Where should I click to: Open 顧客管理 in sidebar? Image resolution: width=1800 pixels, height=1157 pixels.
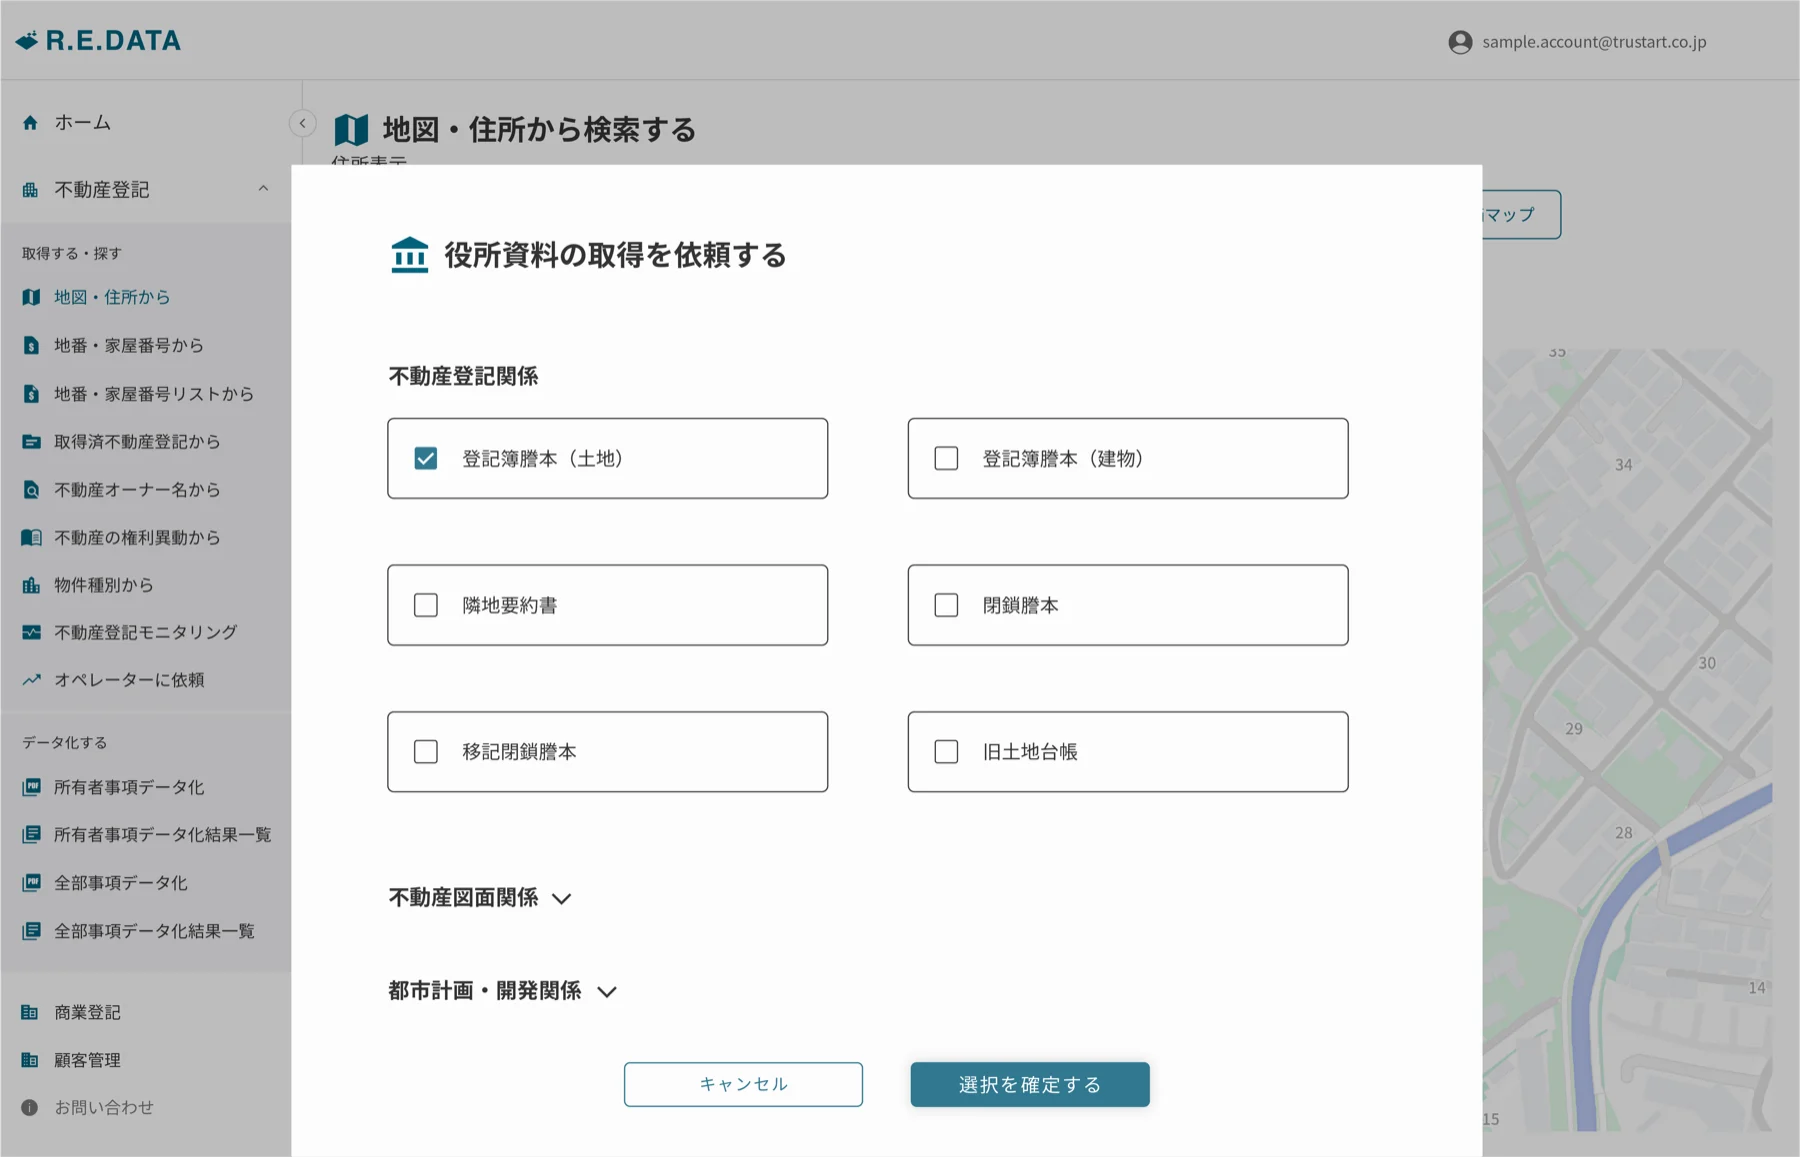point(87,1060)
